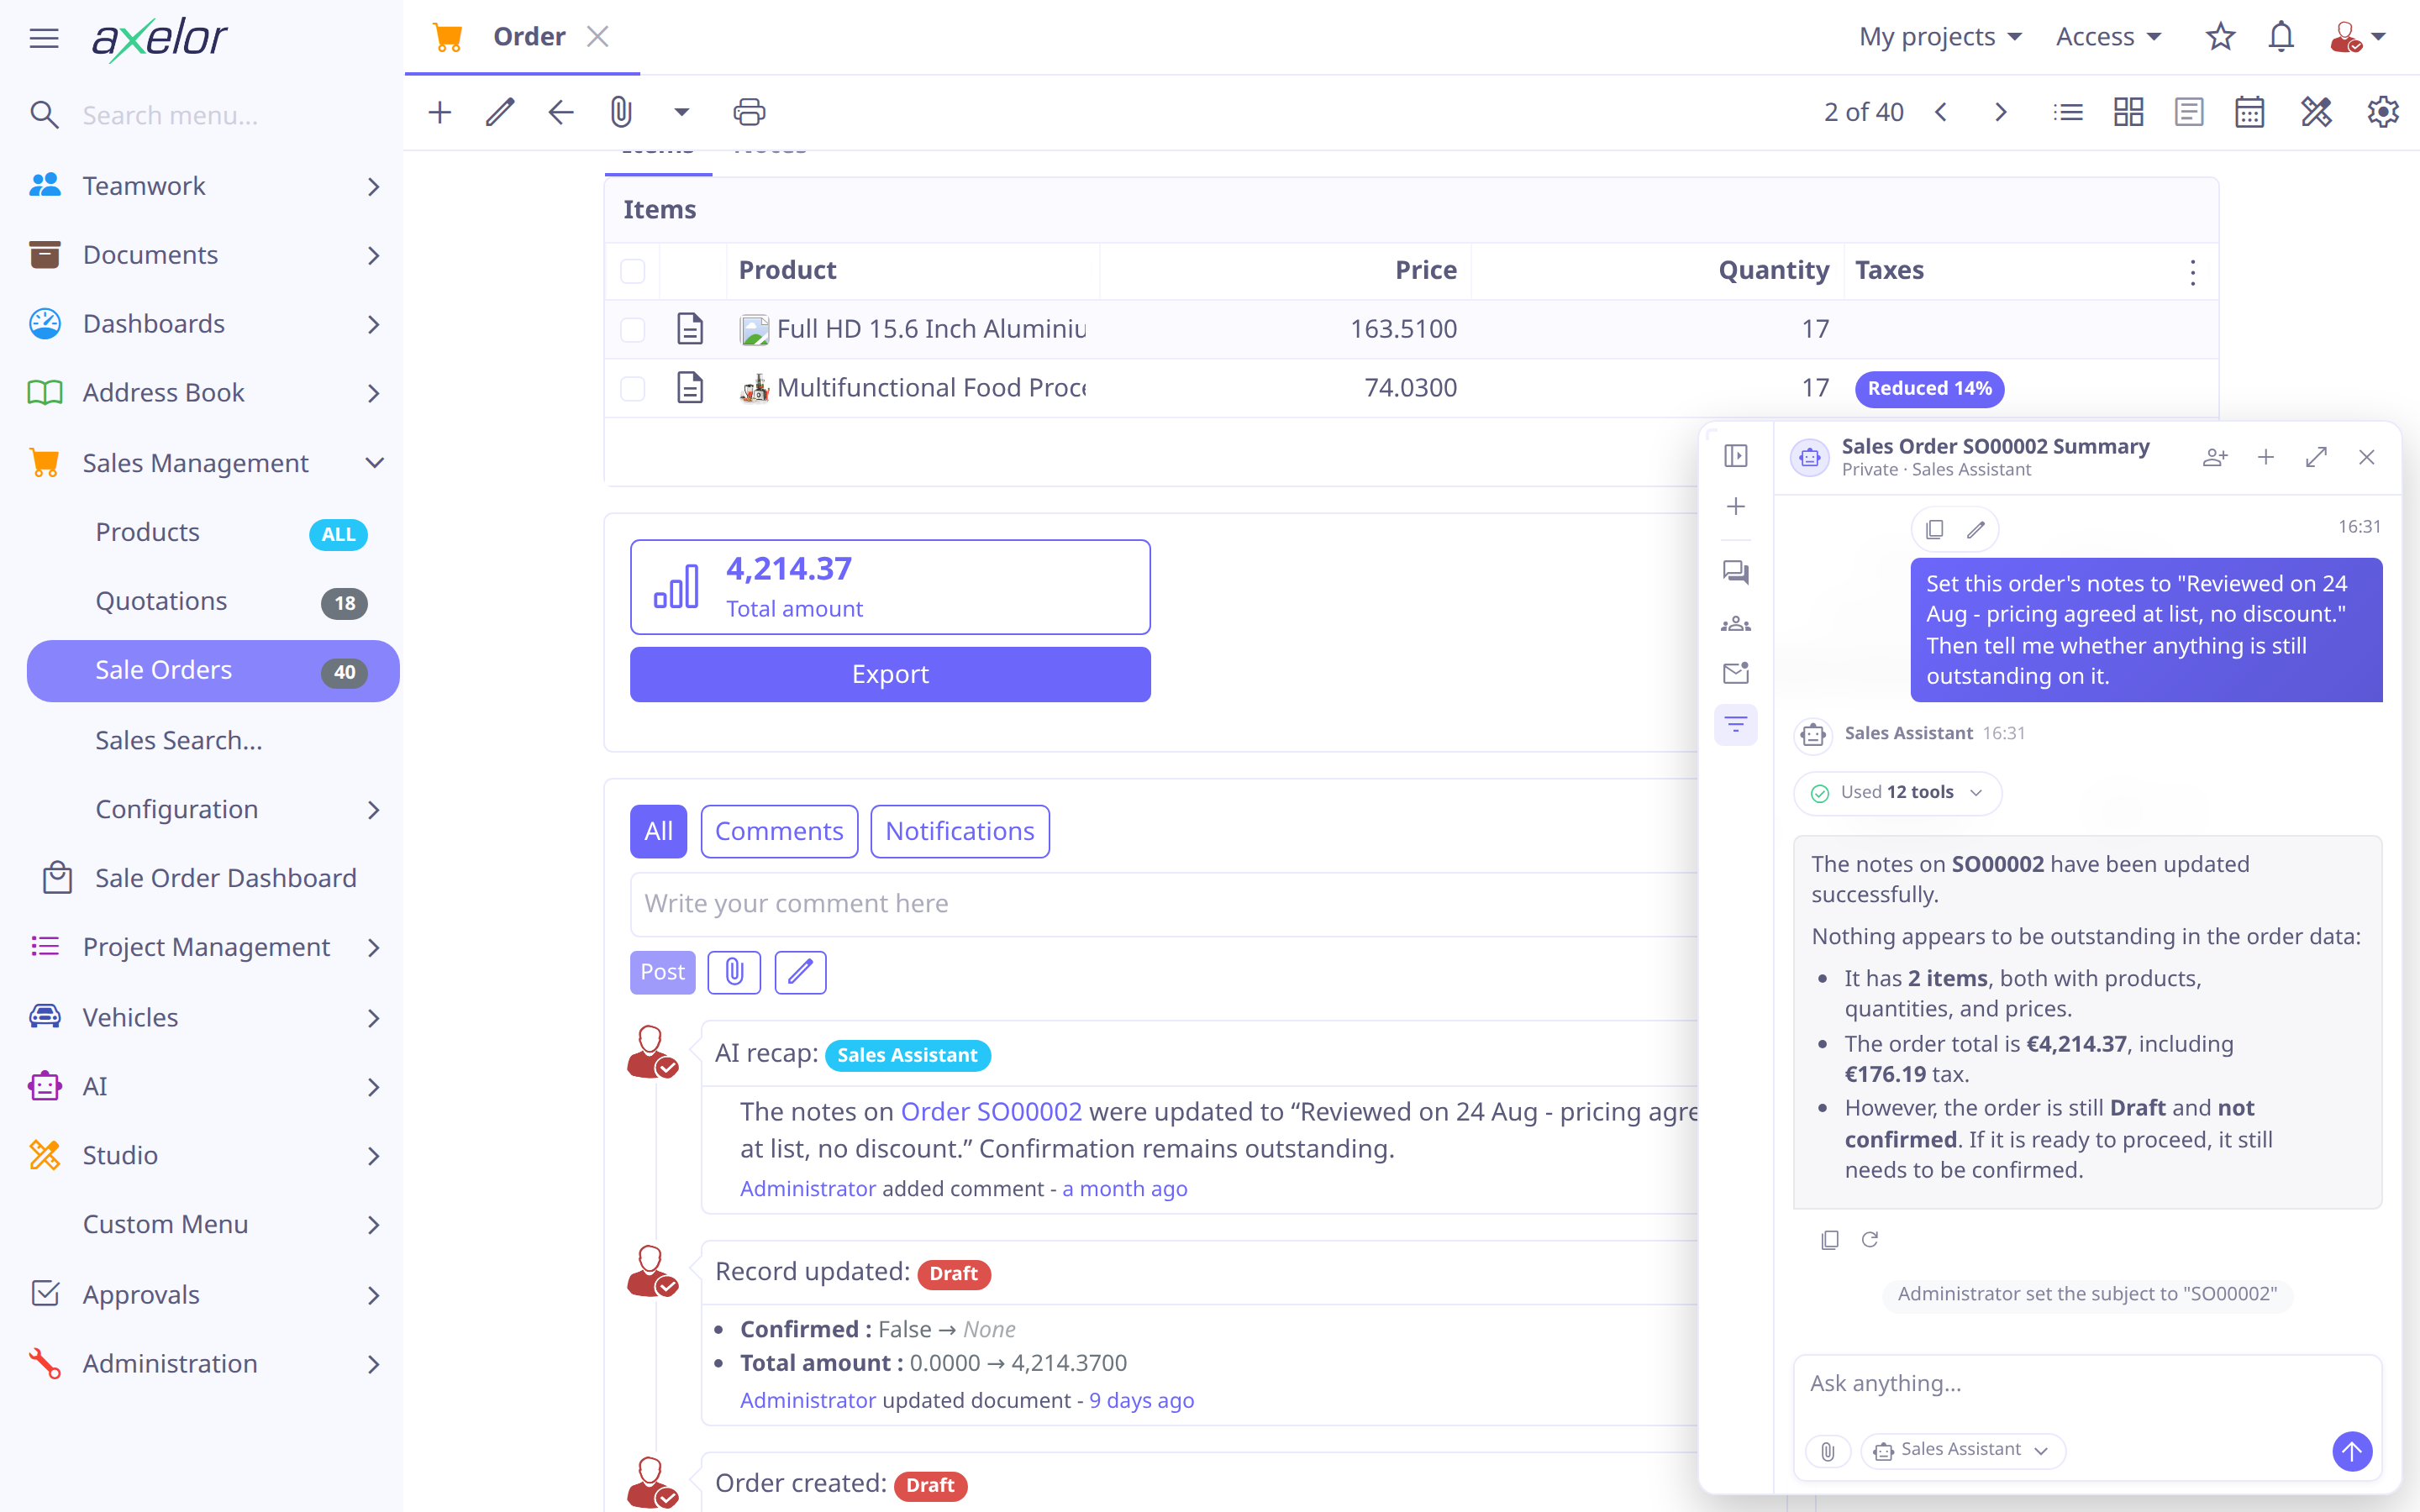Click the Ask anything chat input
2420x1512 pixels.
point(2088,1384)
